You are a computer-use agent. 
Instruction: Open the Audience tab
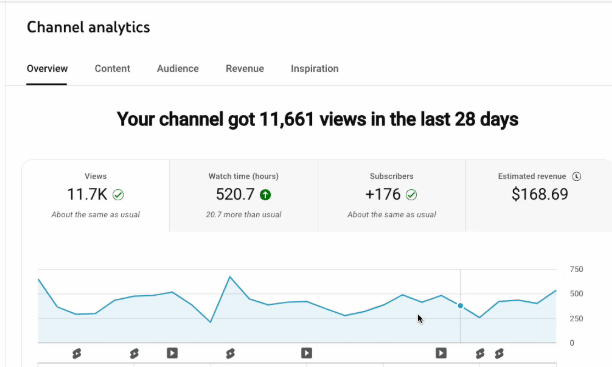pyautogui.click(x=178, y=69)
